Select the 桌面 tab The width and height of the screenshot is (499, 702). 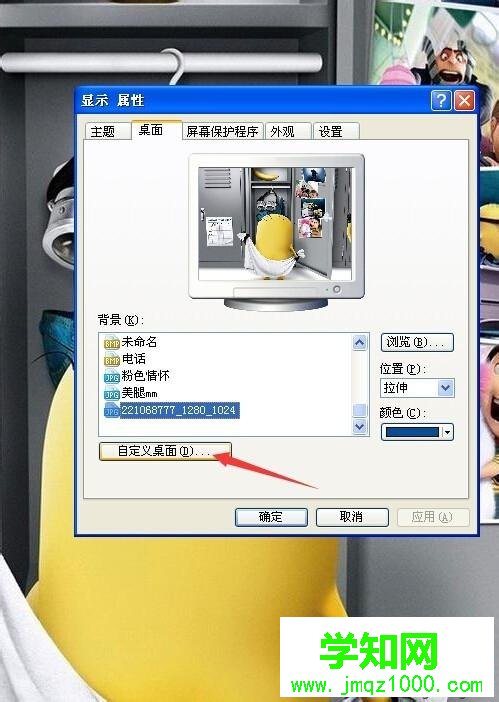(156, 130)
